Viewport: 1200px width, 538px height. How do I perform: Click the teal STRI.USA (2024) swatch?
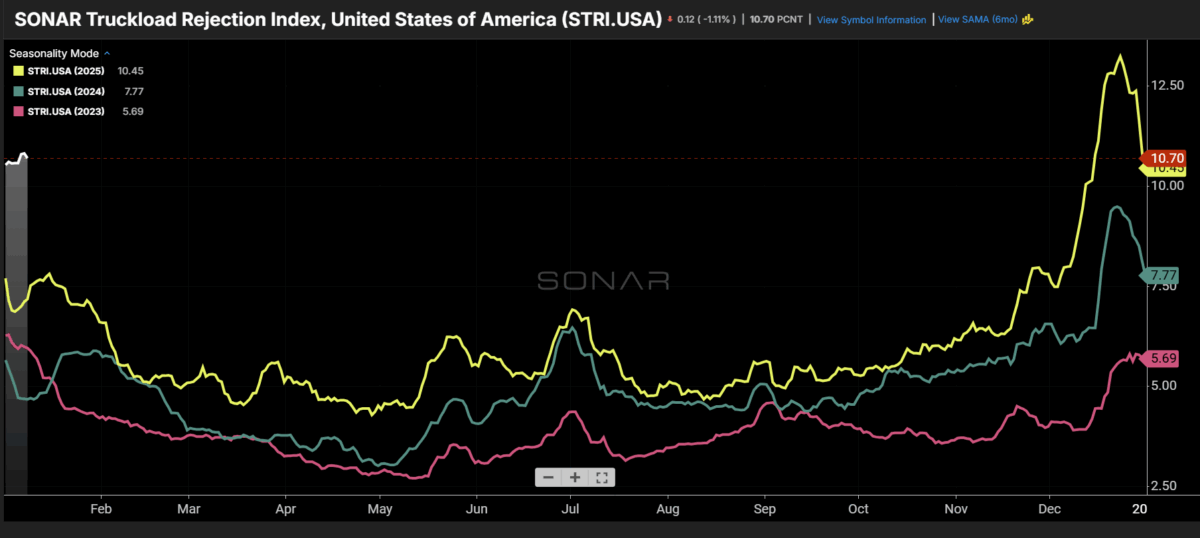pyautogui.click(x=18, y=91)
